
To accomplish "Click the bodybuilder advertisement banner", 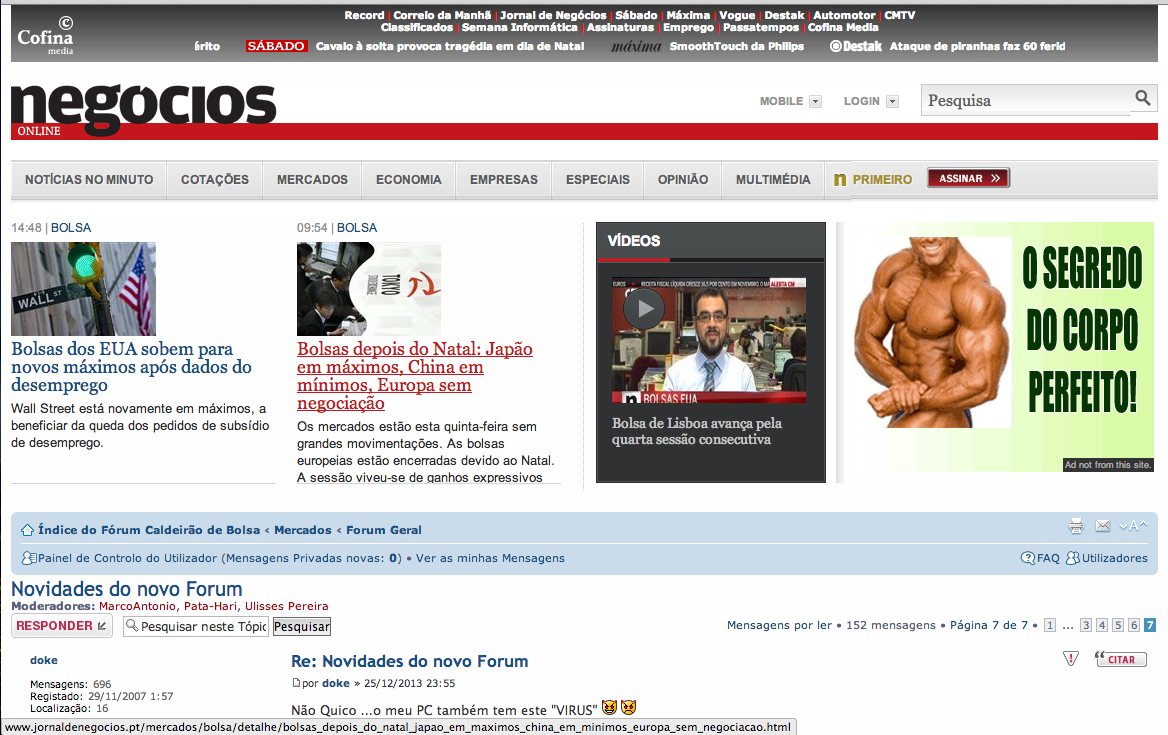I will point(999,346).
